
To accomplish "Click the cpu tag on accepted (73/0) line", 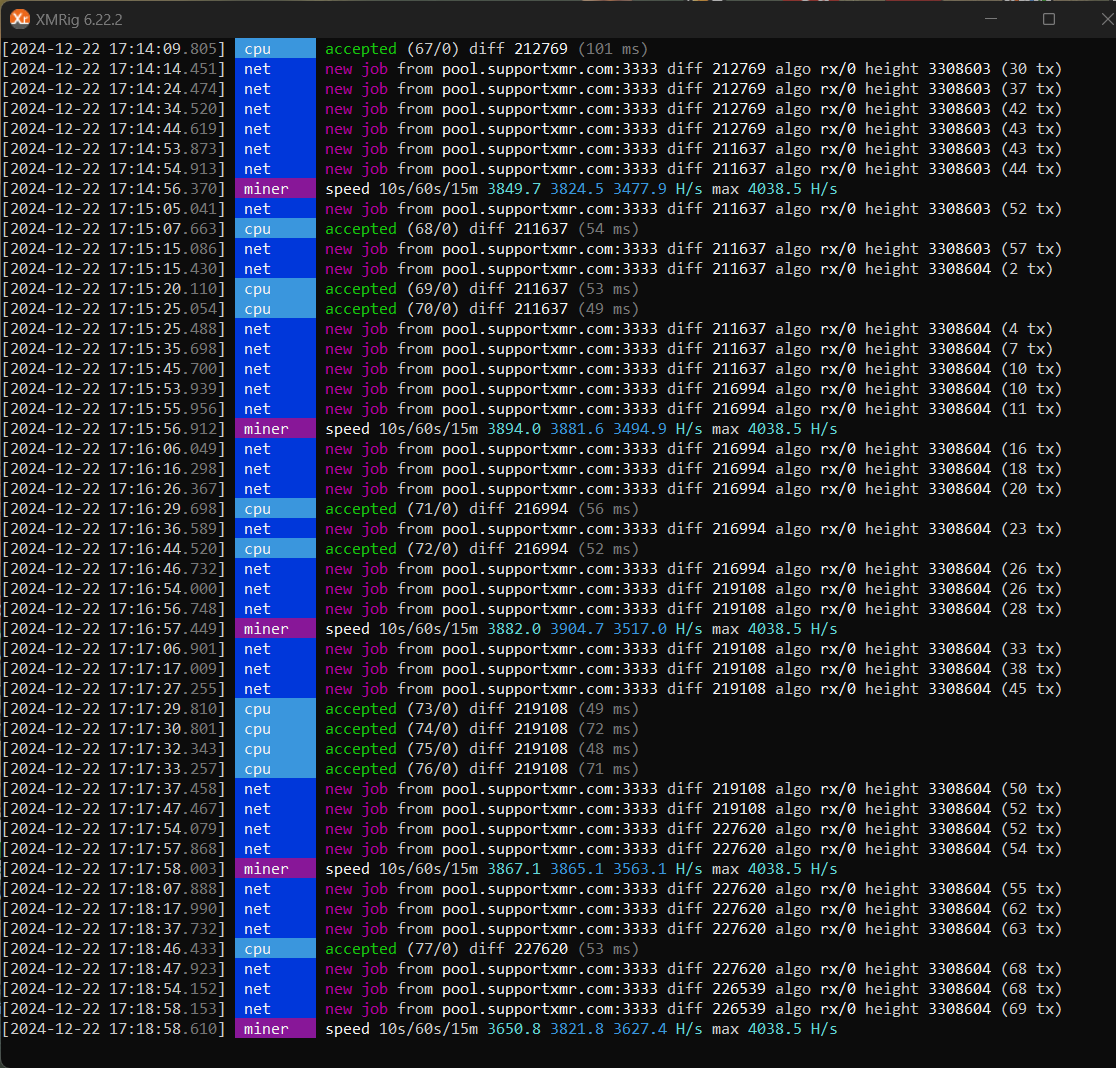I will coord(257,709).
